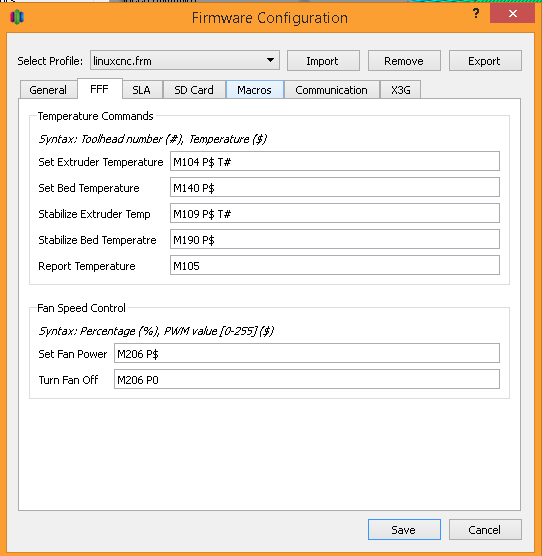Click the Export profile button
Screen dimensions: 542x556
coord(485,61)
